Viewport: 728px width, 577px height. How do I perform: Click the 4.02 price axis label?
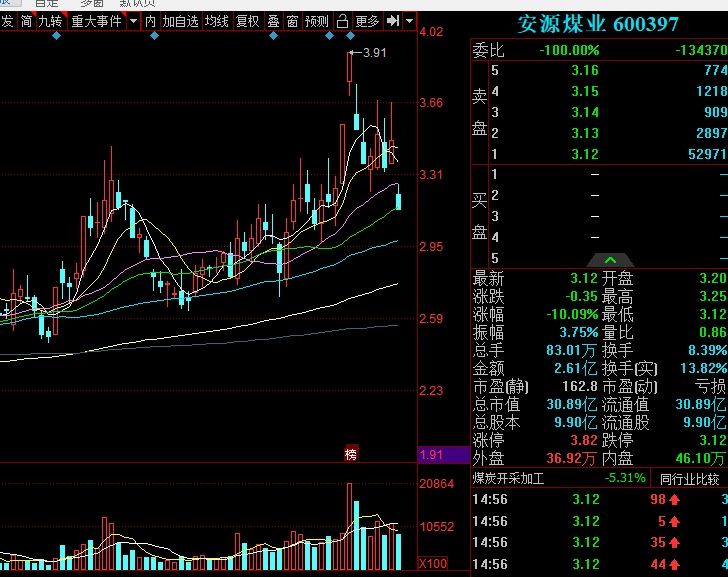tap(431, 32)
